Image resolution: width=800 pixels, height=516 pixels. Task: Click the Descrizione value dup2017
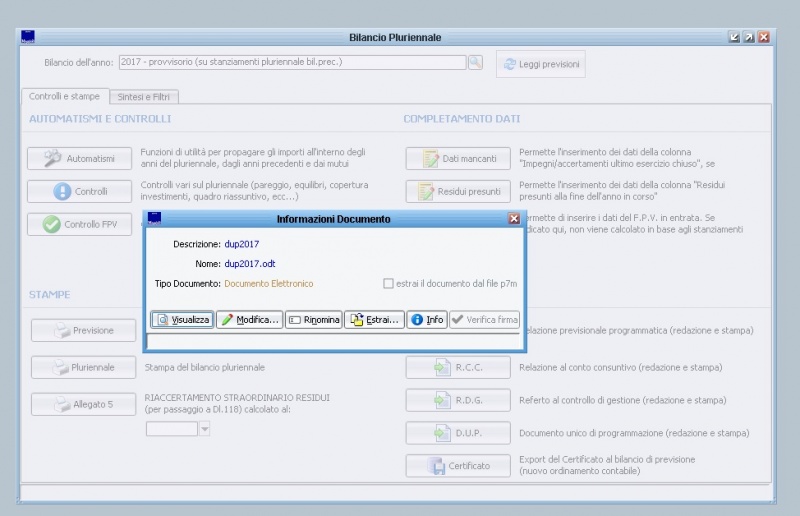[x=242, y=244]
